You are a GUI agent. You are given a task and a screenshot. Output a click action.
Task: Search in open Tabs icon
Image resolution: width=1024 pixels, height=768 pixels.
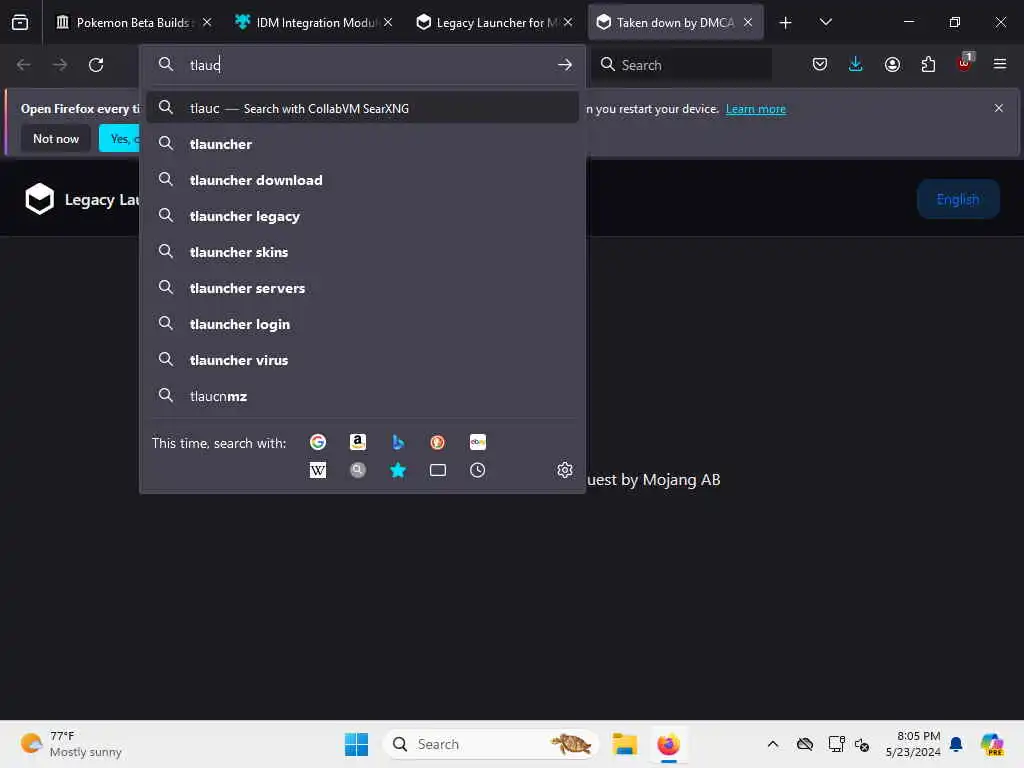pos(438,470)
